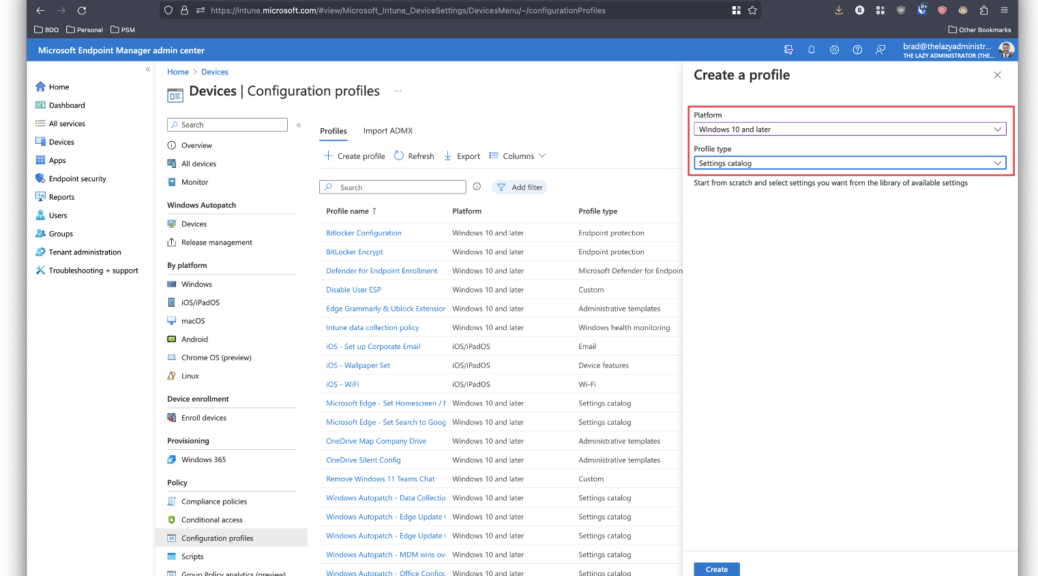
Task: Open the browser downloads icon
Action: (839, 11)
